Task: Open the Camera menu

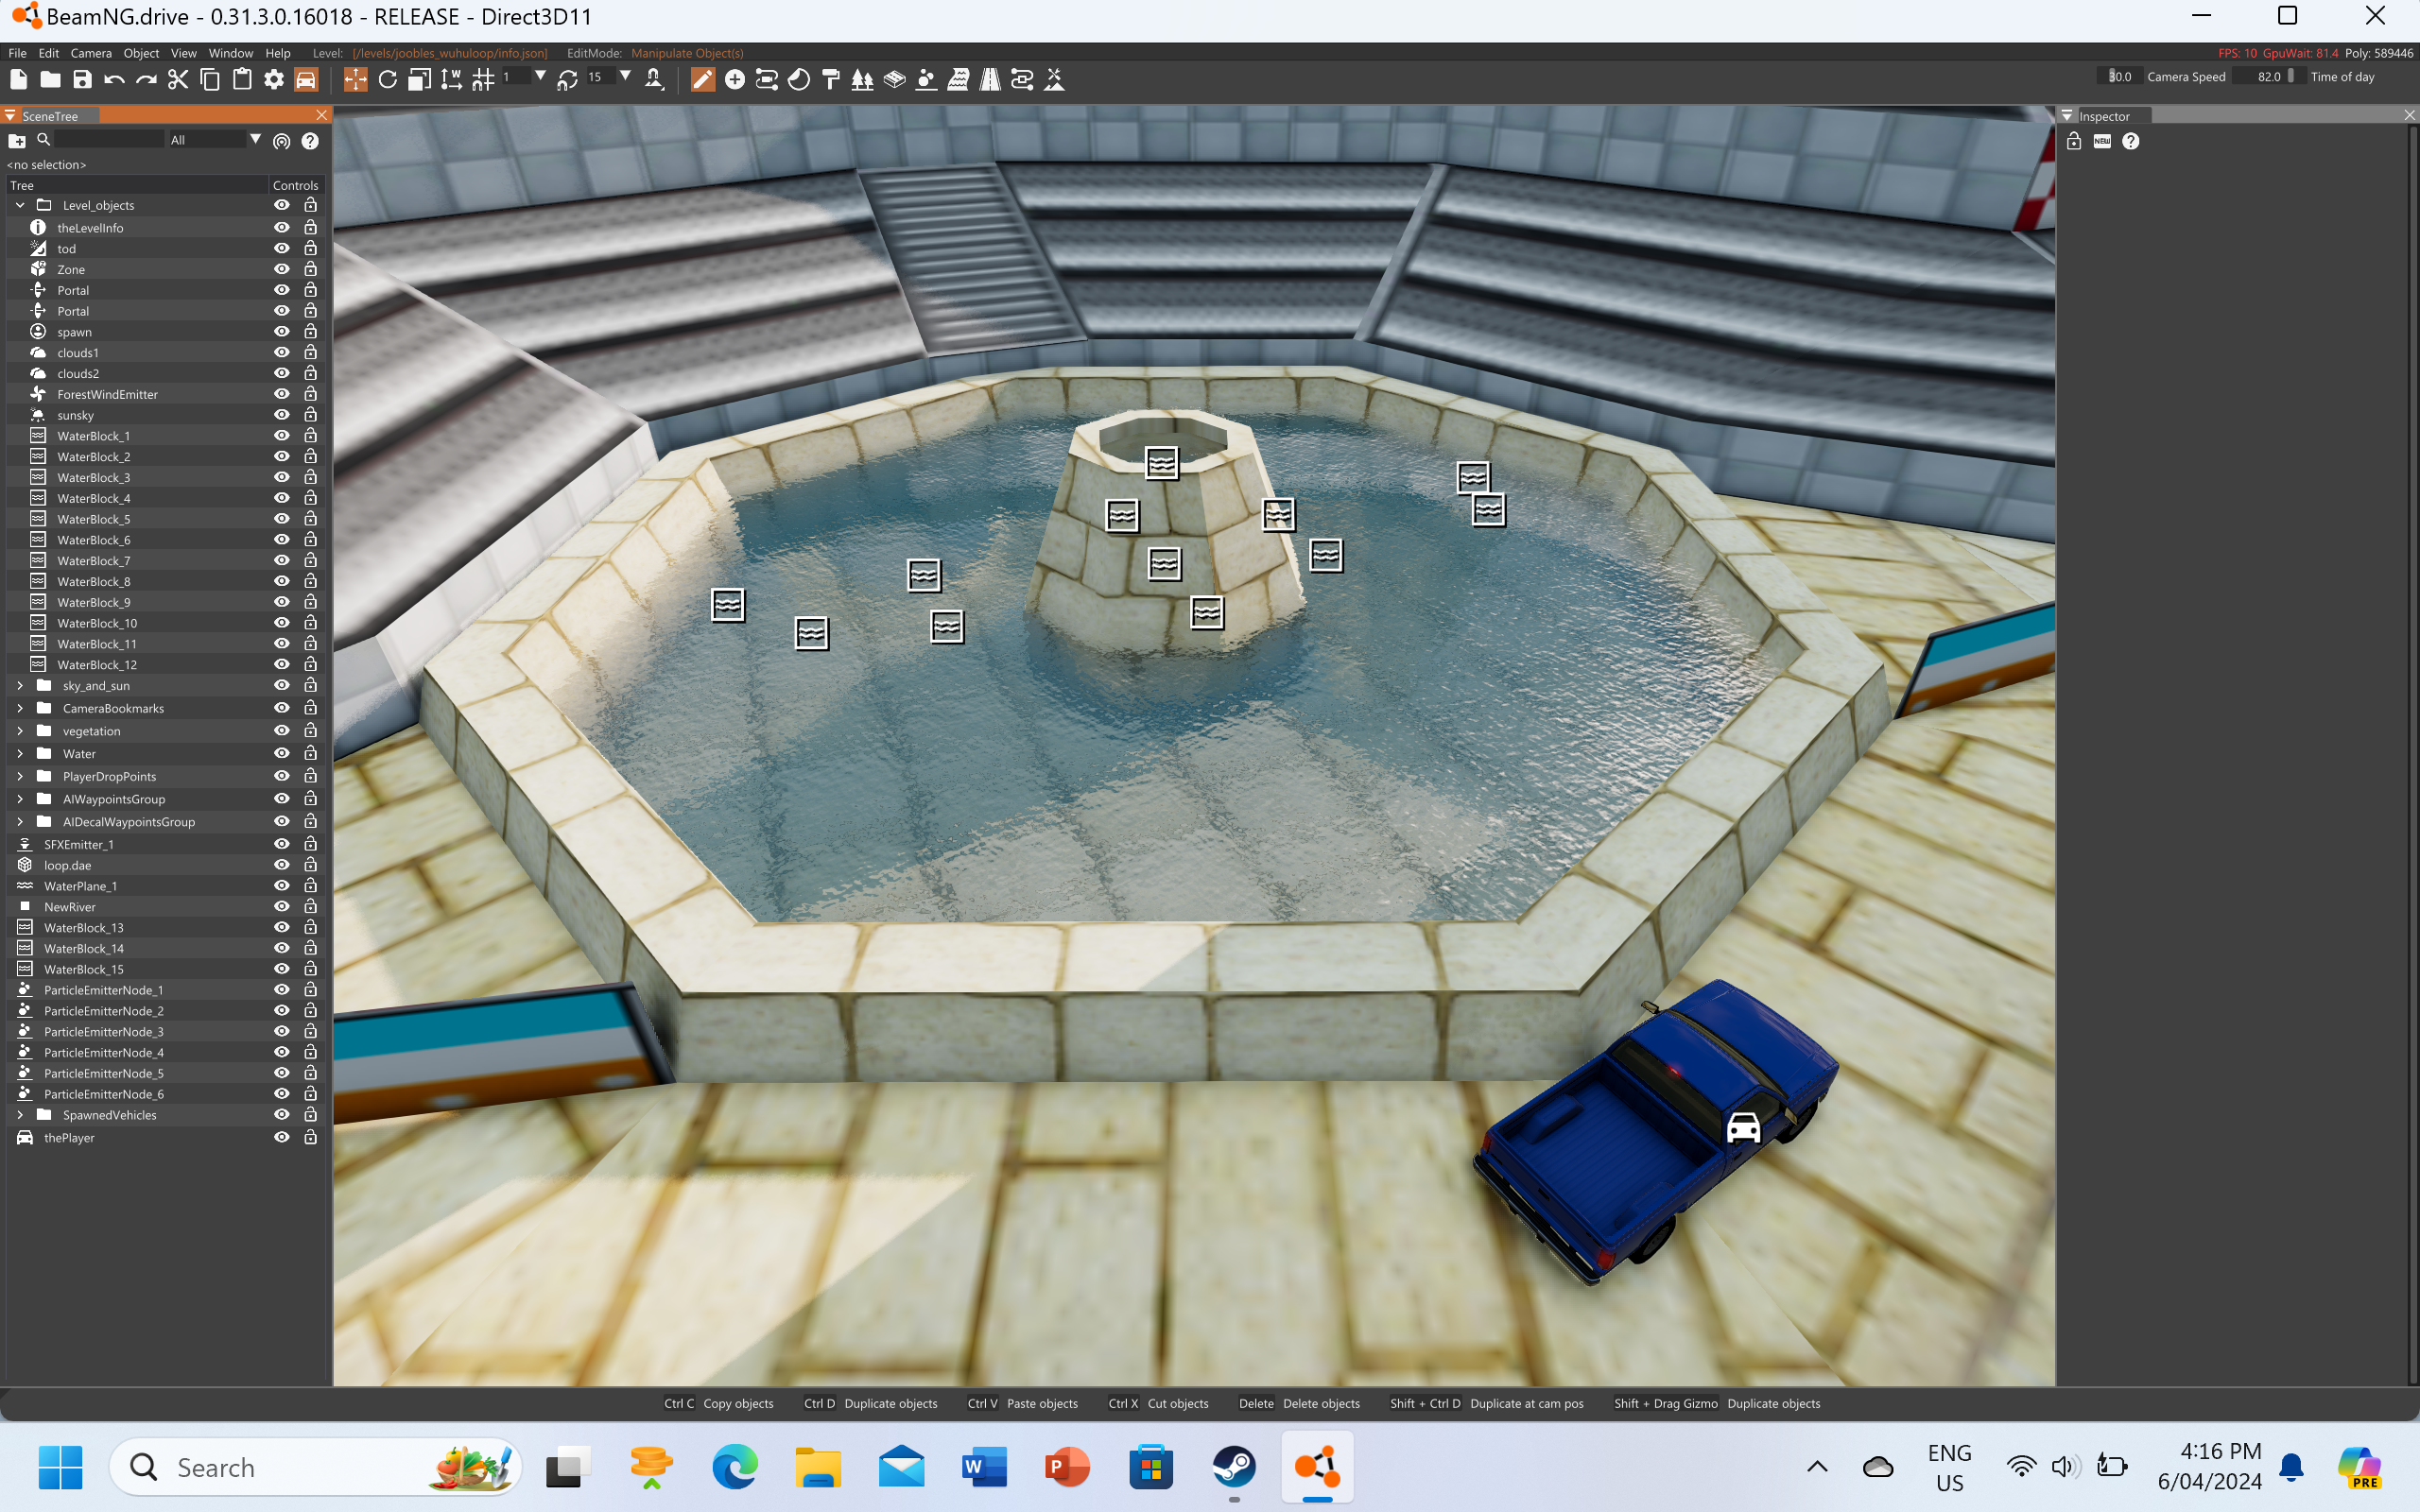Action: (x=90, y=53)
